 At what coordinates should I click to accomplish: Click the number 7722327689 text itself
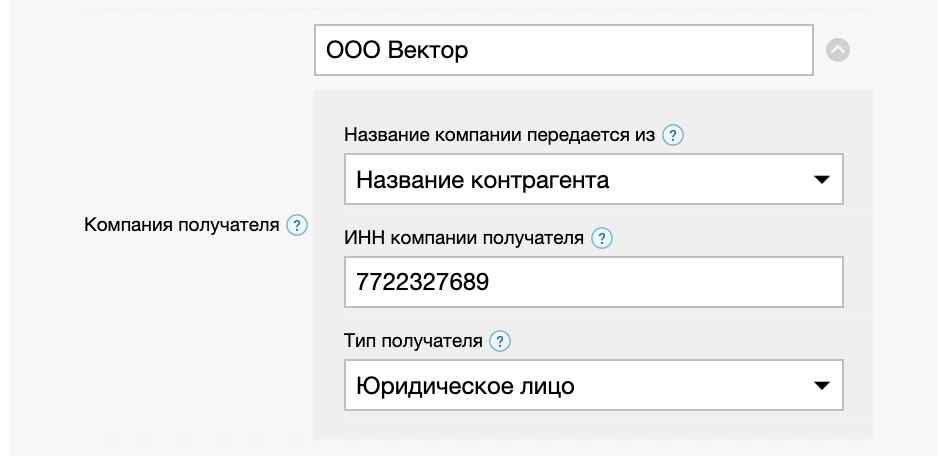point(423,282)
